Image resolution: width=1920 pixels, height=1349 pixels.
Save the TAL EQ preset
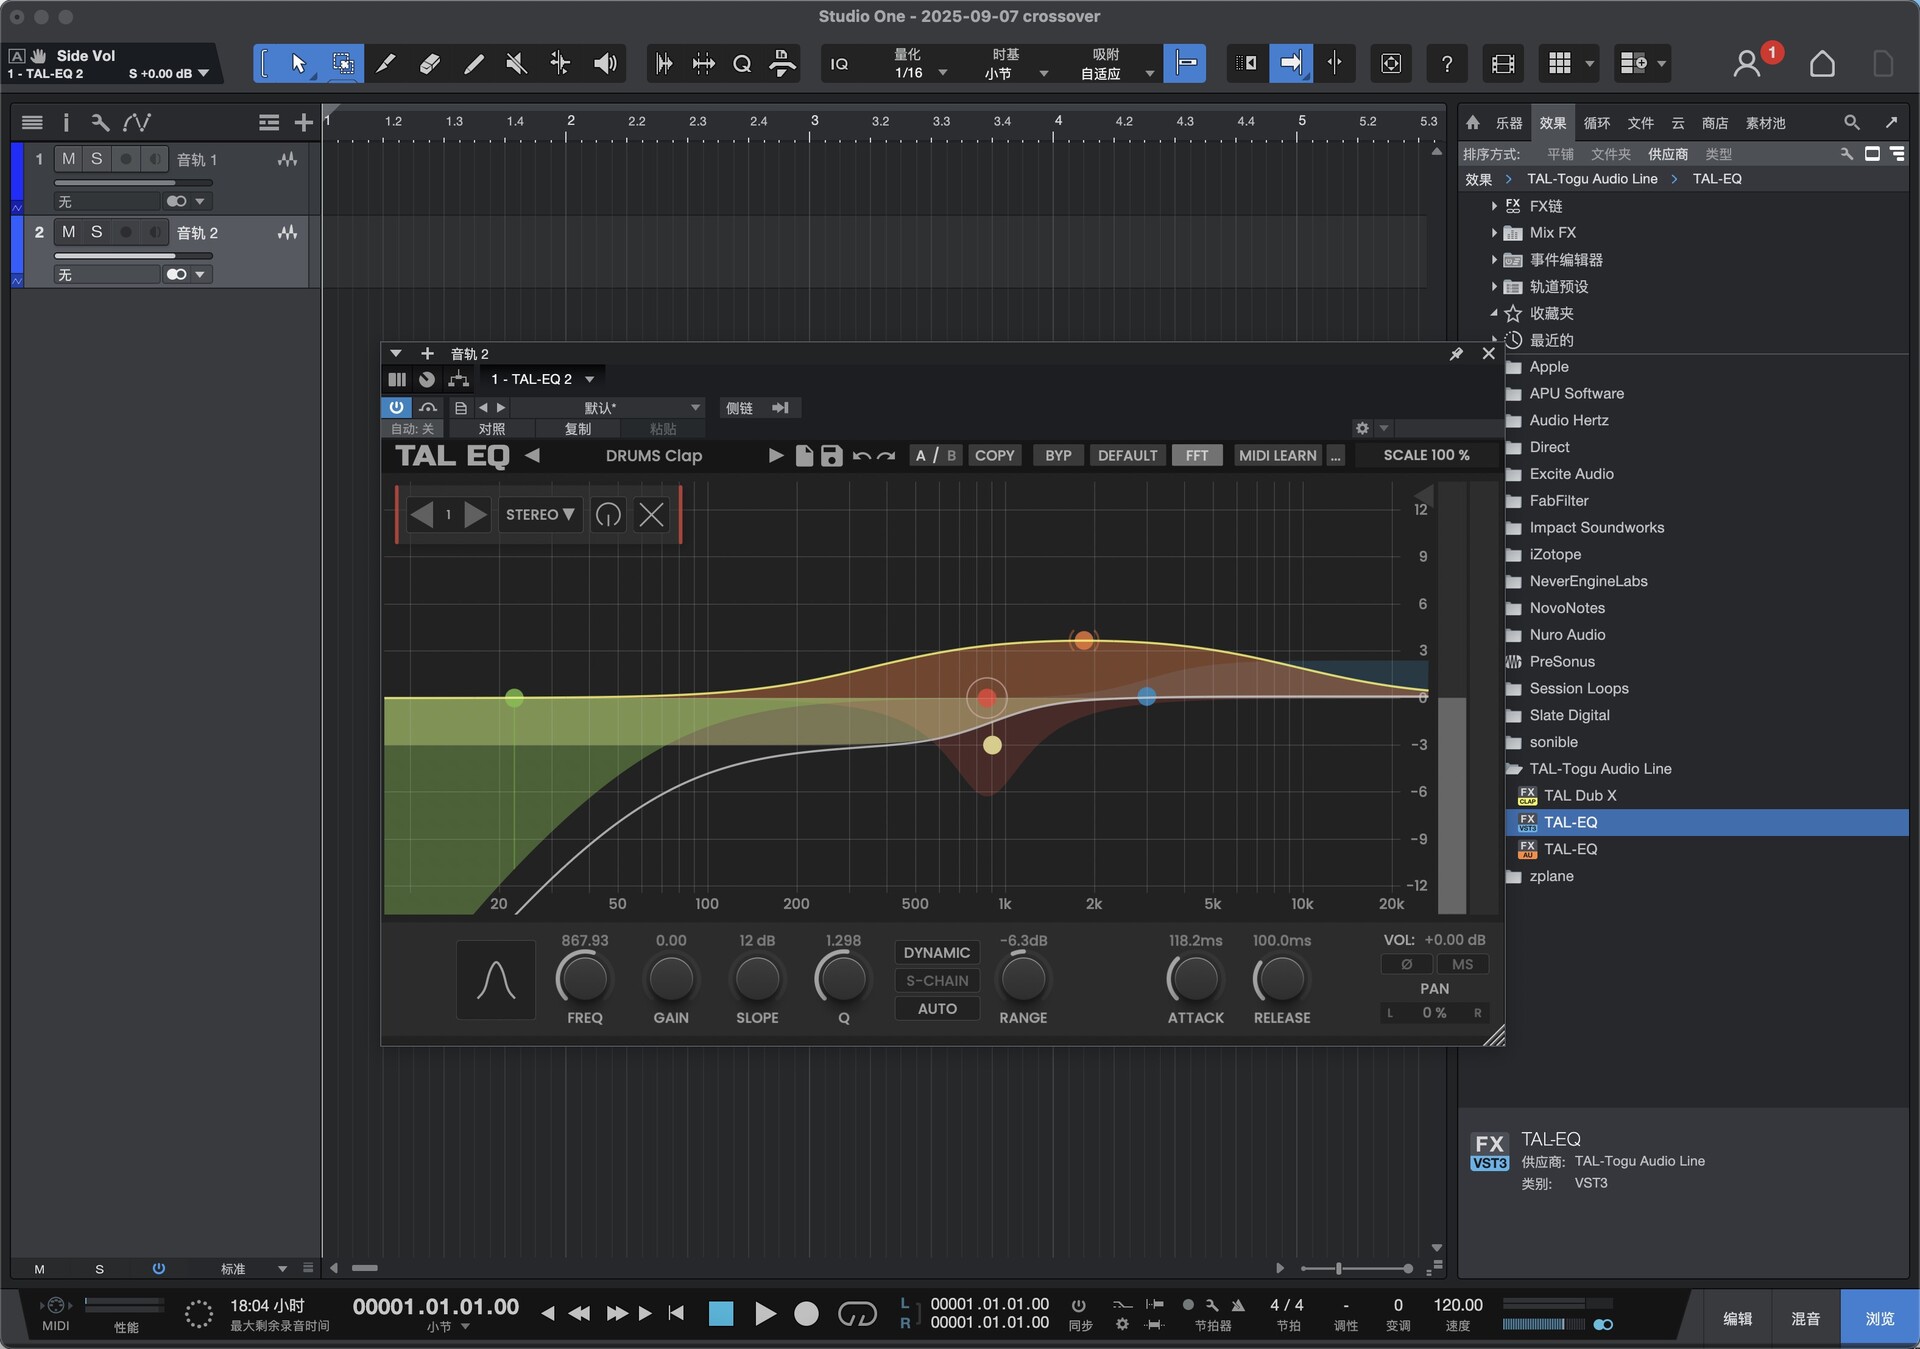pos(831,456)
